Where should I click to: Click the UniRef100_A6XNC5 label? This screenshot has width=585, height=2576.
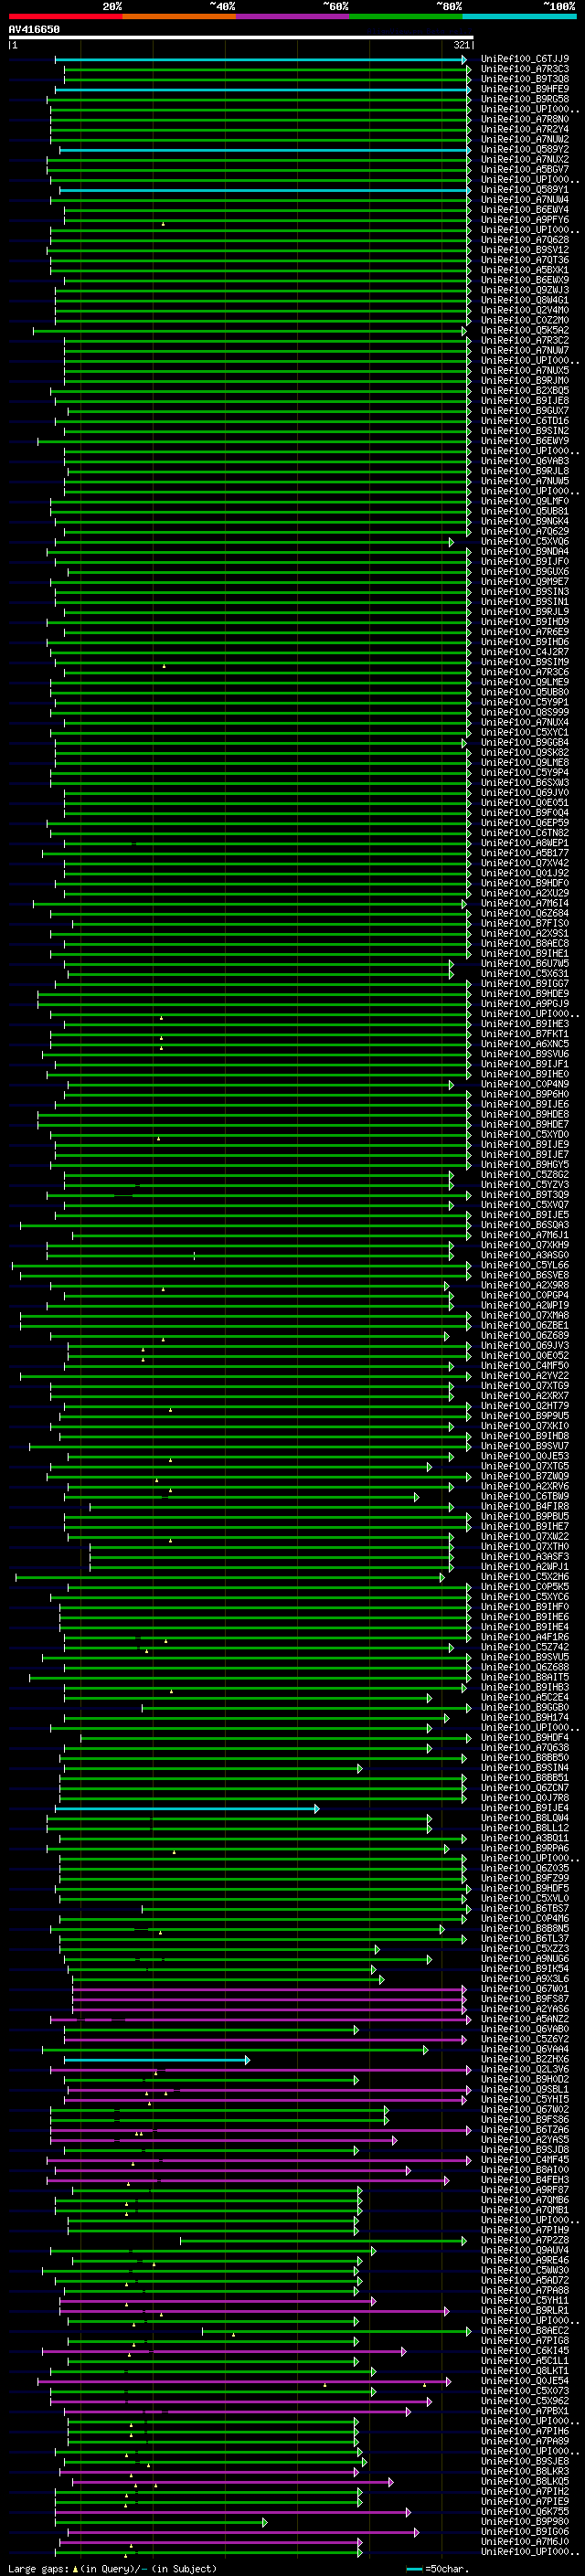coord(525,1044)
